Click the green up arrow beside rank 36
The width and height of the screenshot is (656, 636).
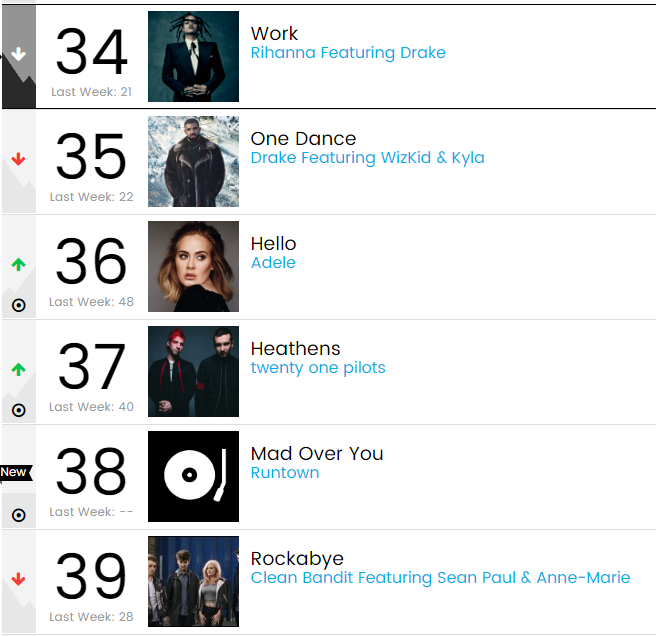(x=18, y=265)
